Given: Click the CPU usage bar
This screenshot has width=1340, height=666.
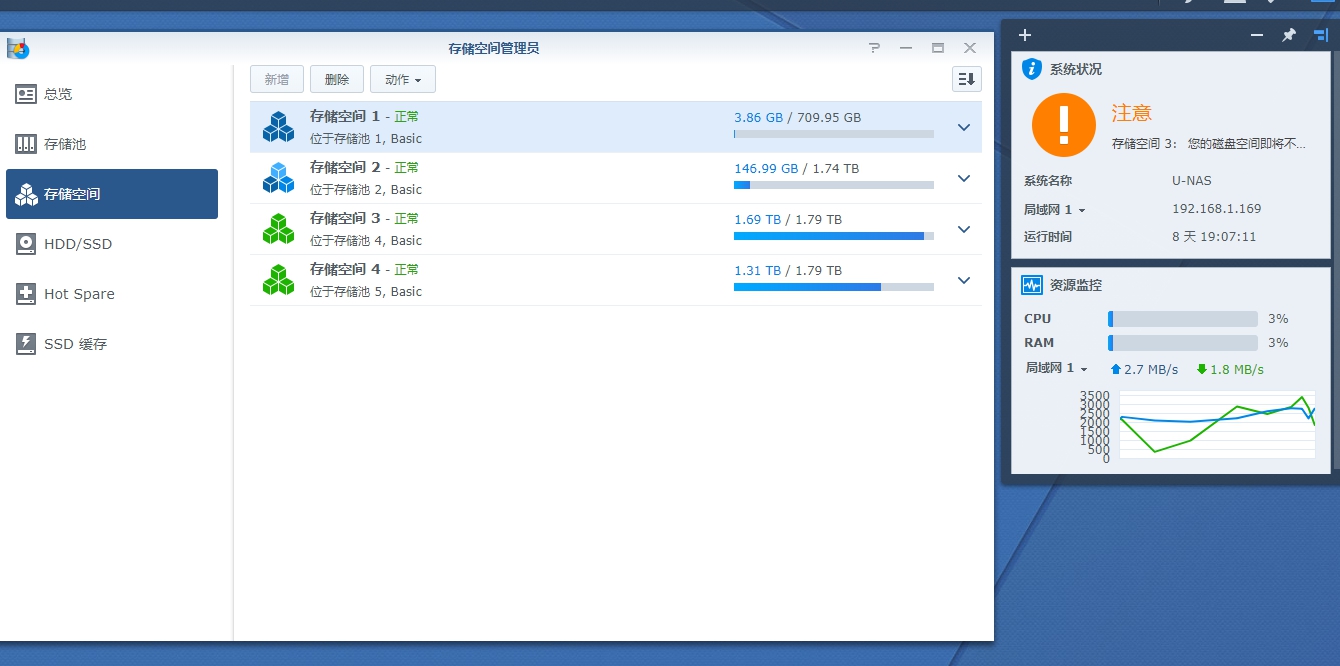Looking at the screenshot, I should click(1183, 319).
